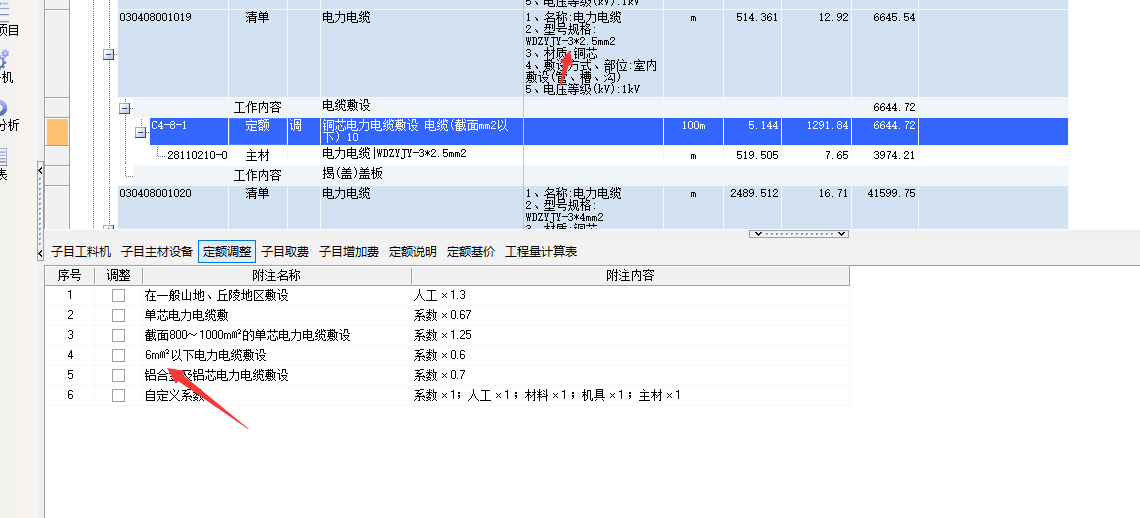Click the 系数×0.7 note content cell

click(630, 375)
